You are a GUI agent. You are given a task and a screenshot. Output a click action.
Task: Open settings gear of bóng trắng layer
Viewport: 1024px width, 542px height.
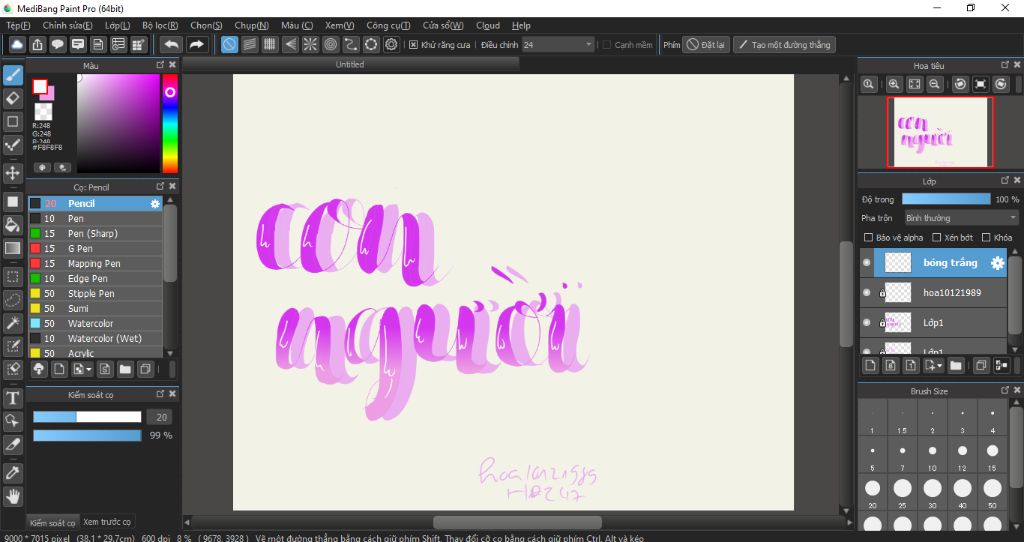pos(997,263)
